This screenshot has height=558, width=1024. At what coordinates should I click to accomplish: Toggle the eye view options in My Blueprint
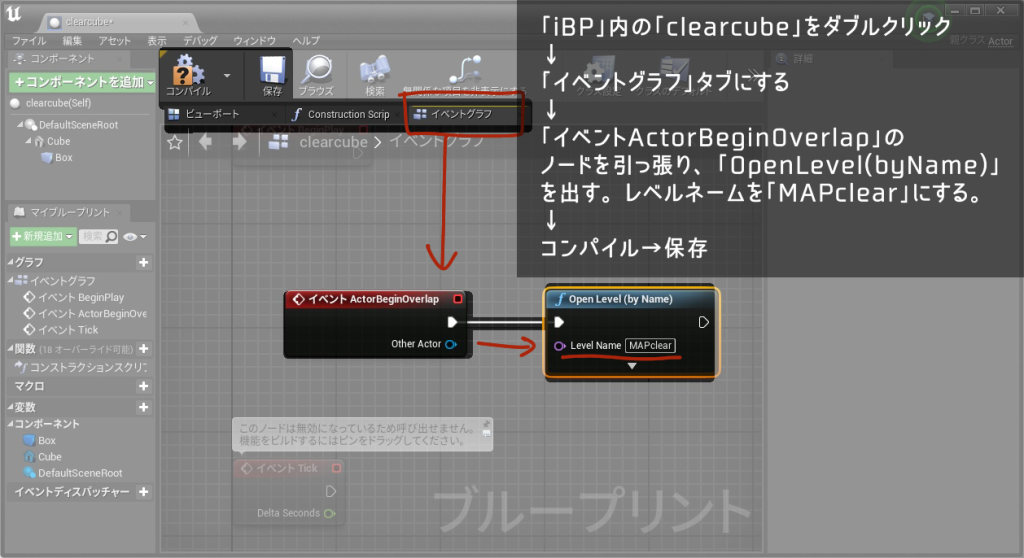[133, 236]
